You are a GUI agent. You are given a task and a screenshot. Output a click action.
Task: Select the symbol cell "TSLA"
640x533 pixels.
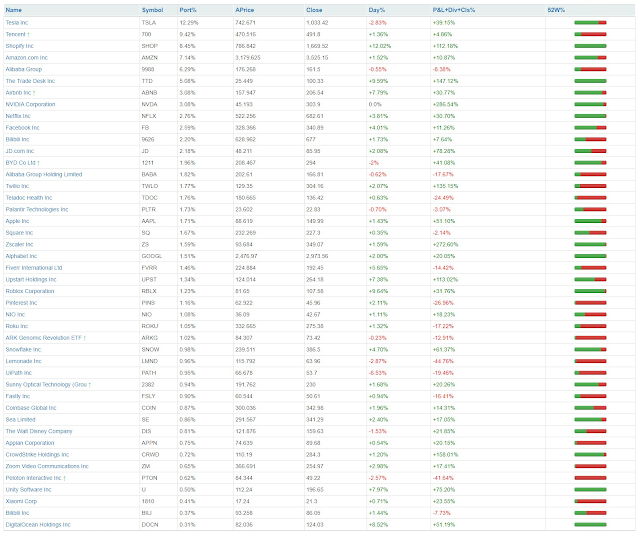pos(149,22)
